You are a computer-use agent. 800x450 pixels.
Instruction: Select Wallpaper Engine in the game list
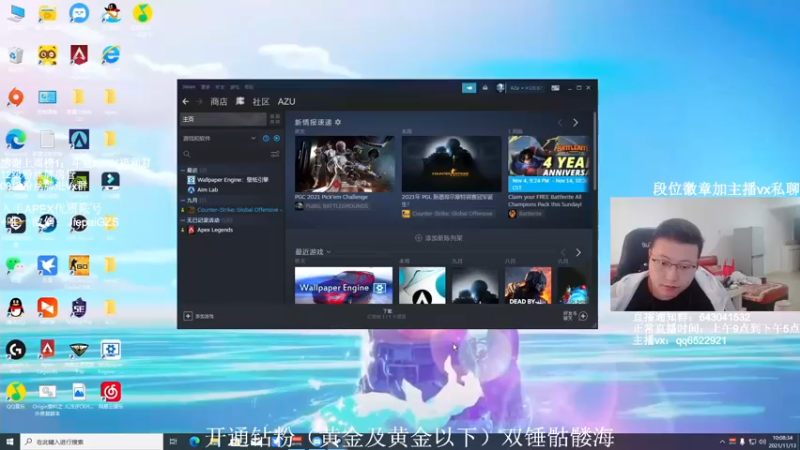232,180
